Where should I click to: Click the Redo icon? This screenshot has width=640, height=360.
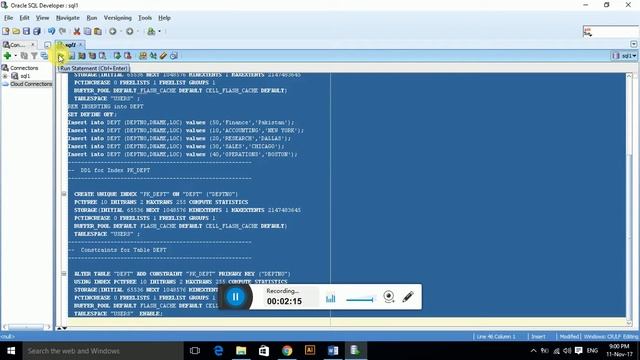coord(62,31)
